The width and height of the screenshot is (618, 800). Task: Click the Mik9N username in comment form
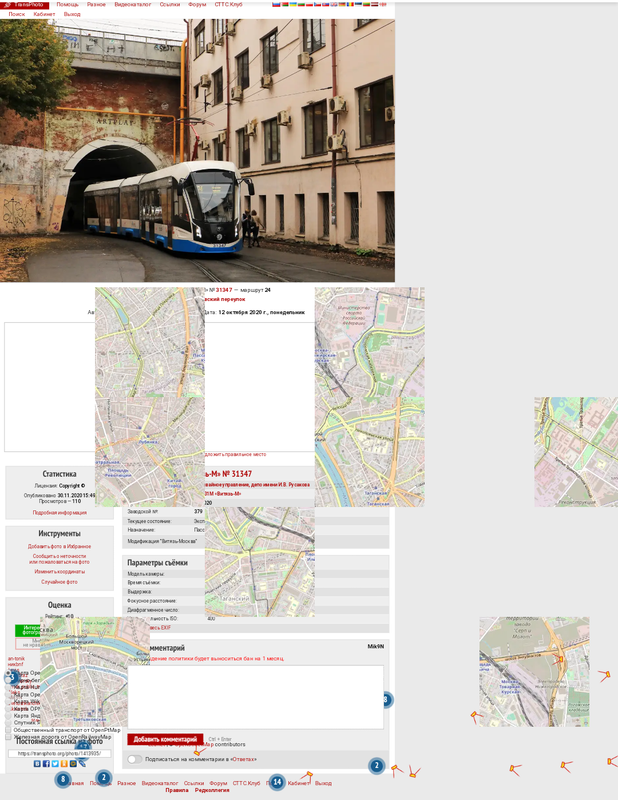tap(376, 646)
